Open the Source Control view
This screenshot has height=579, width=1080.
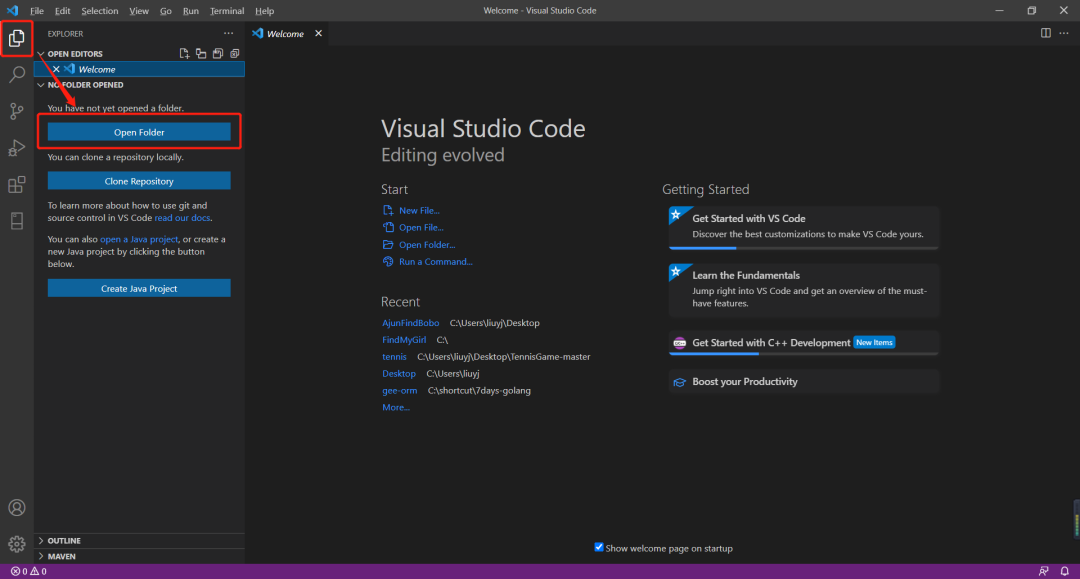tap(17, 111)
